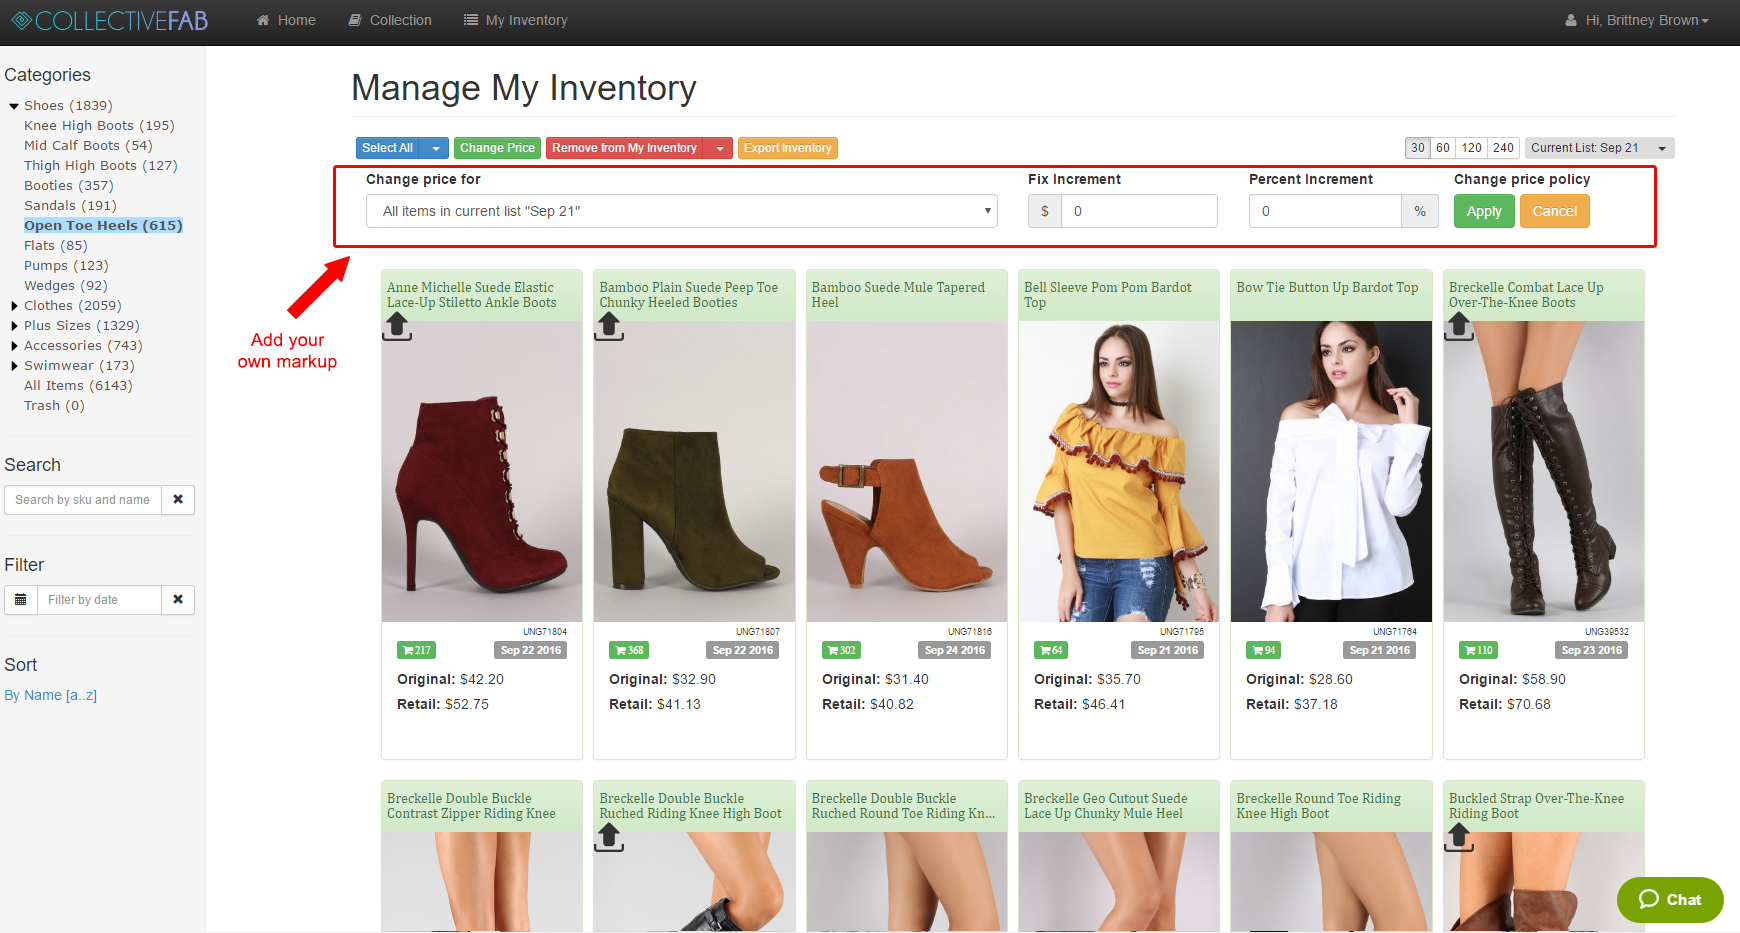Select the Bamboo Suede Mule Tapered Heel image
1740x933 pixels.
(x=907, y=471)
